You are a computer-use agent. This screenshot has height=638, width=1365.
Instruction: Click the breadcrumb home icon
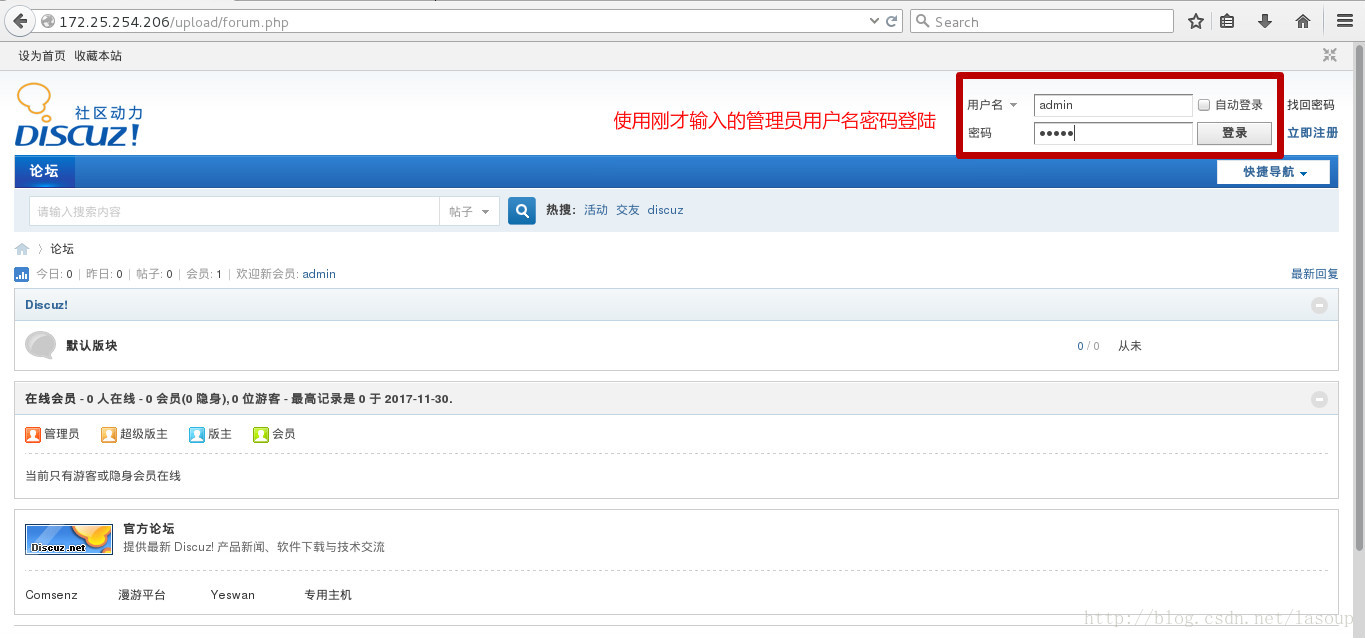pos(22,249)
